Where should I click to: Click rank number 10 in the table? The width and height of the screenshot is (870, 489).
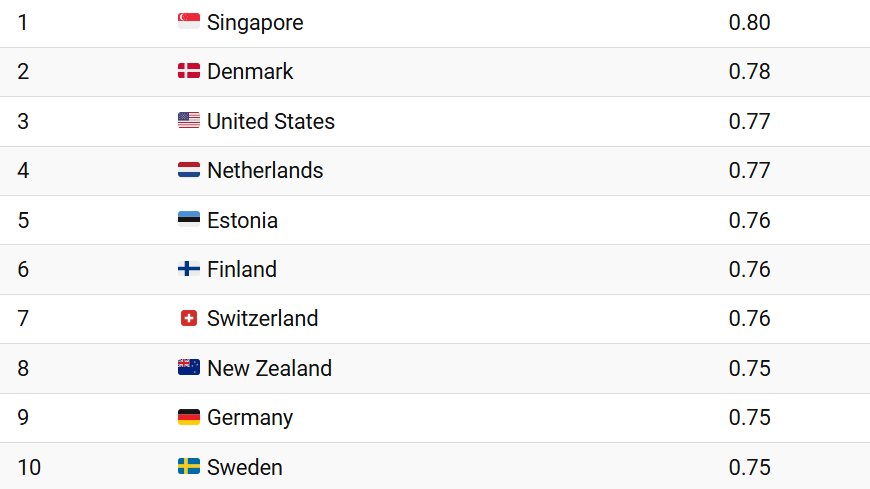(x=29, y=467)
